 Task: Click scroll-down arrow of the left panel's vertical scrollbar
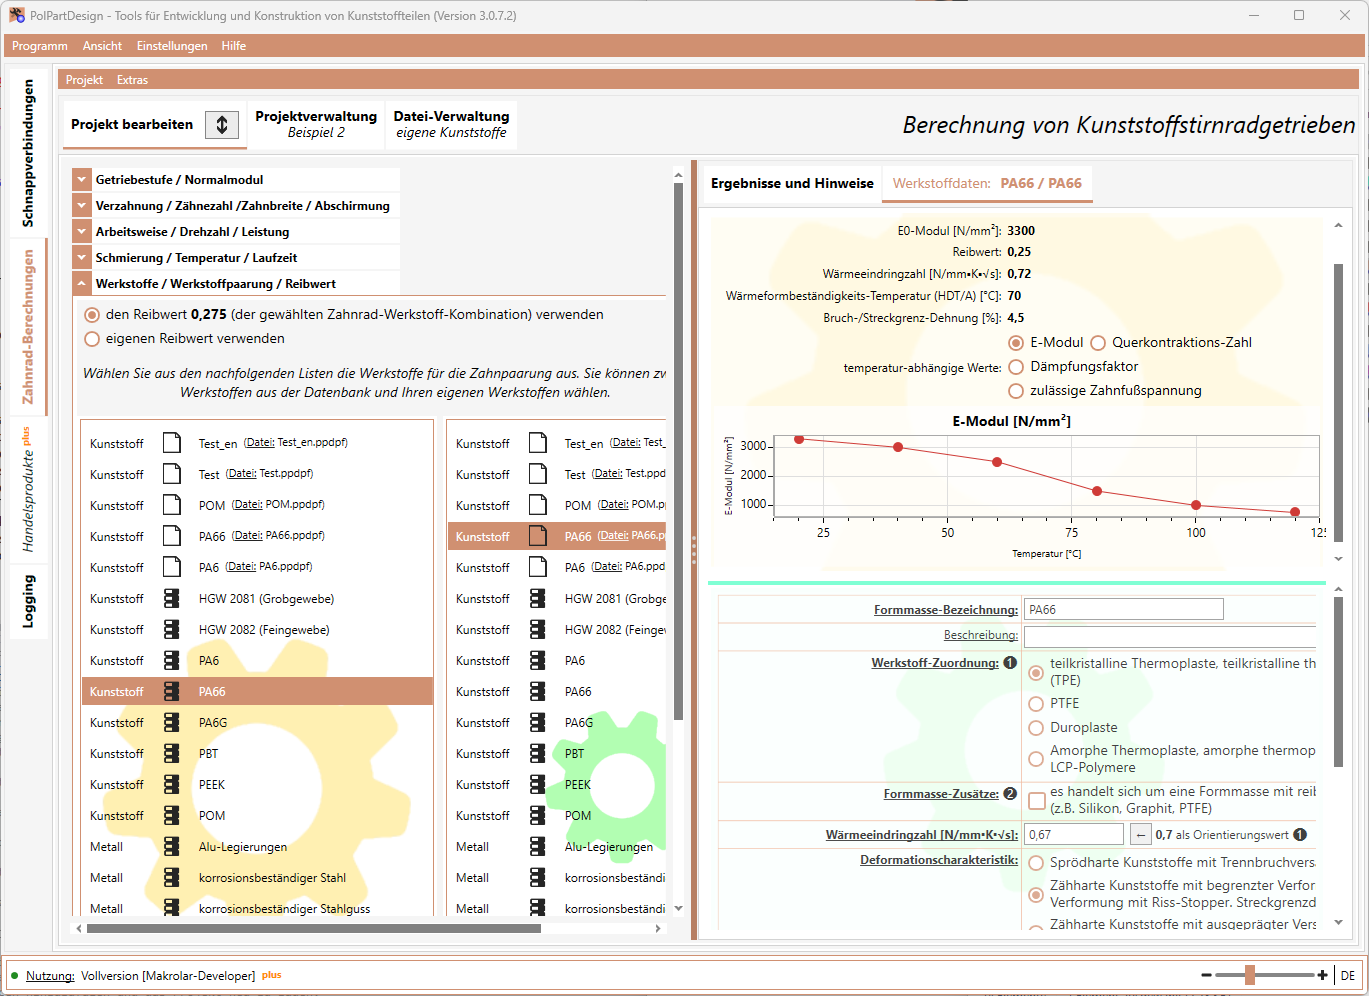point(678,908)
